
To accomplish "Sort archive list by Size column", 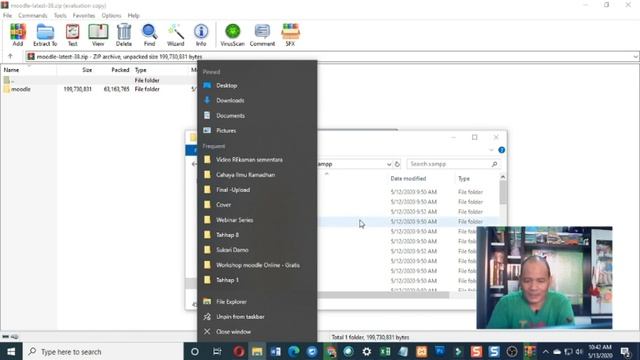I will (x=87, y=70).
